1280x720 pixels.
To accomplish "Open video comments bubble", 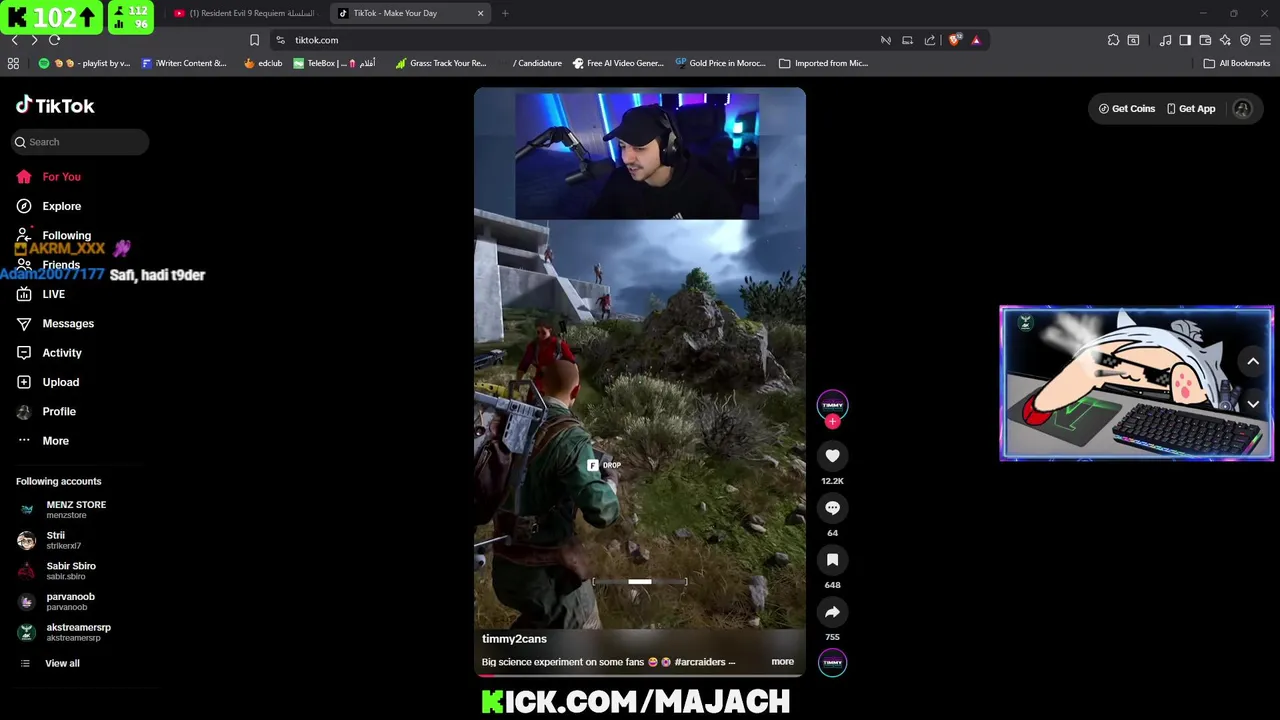I will [x=832, y=508].
